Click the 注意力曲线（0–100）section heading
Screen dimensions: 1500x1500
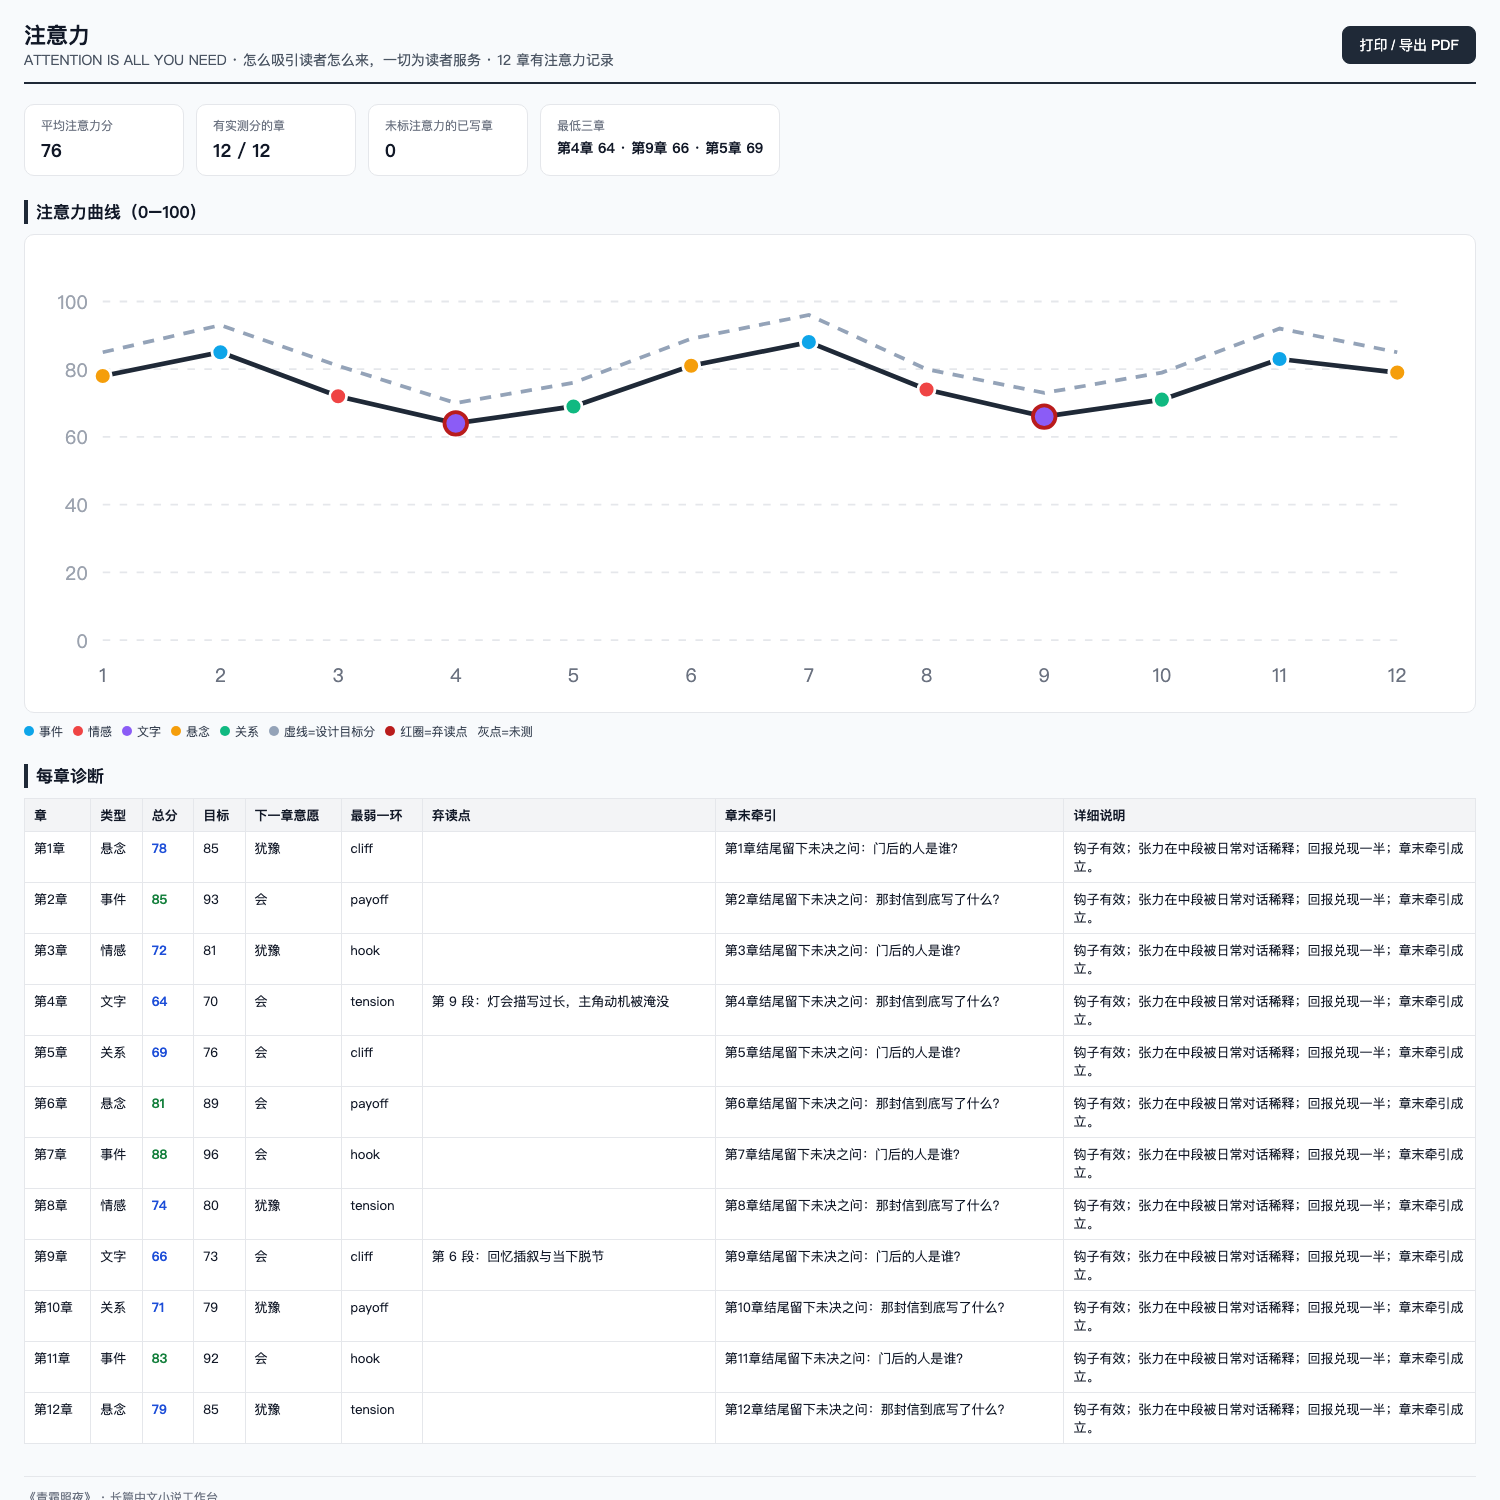tap(116, 212)
